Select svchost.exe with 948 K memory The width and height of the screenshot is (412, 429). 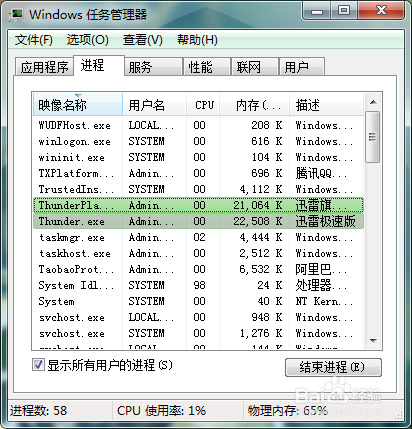point(198,317)
